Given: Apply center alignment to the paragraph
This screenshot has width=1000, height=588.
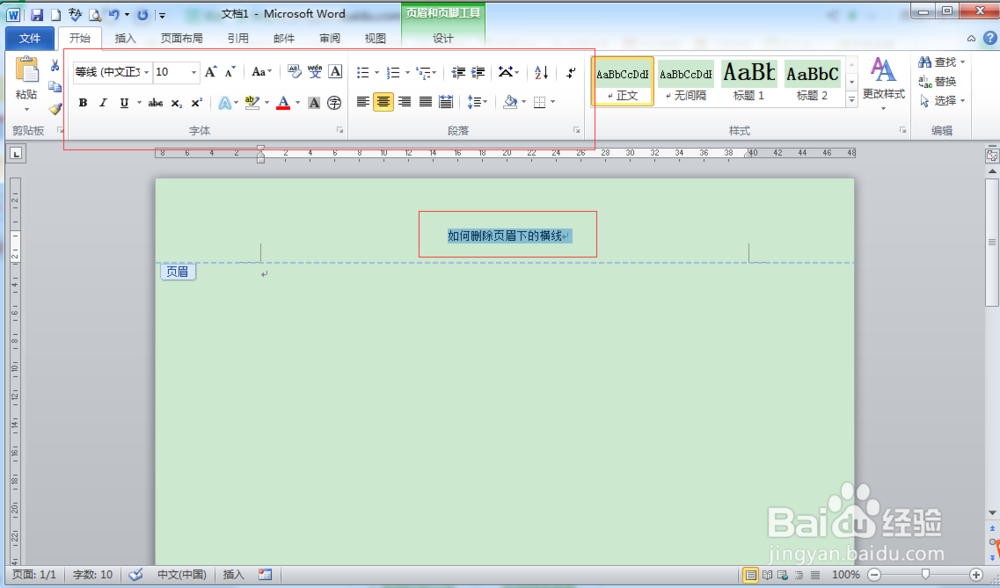Looking at the screenshot, I should [x=383, y=101].
